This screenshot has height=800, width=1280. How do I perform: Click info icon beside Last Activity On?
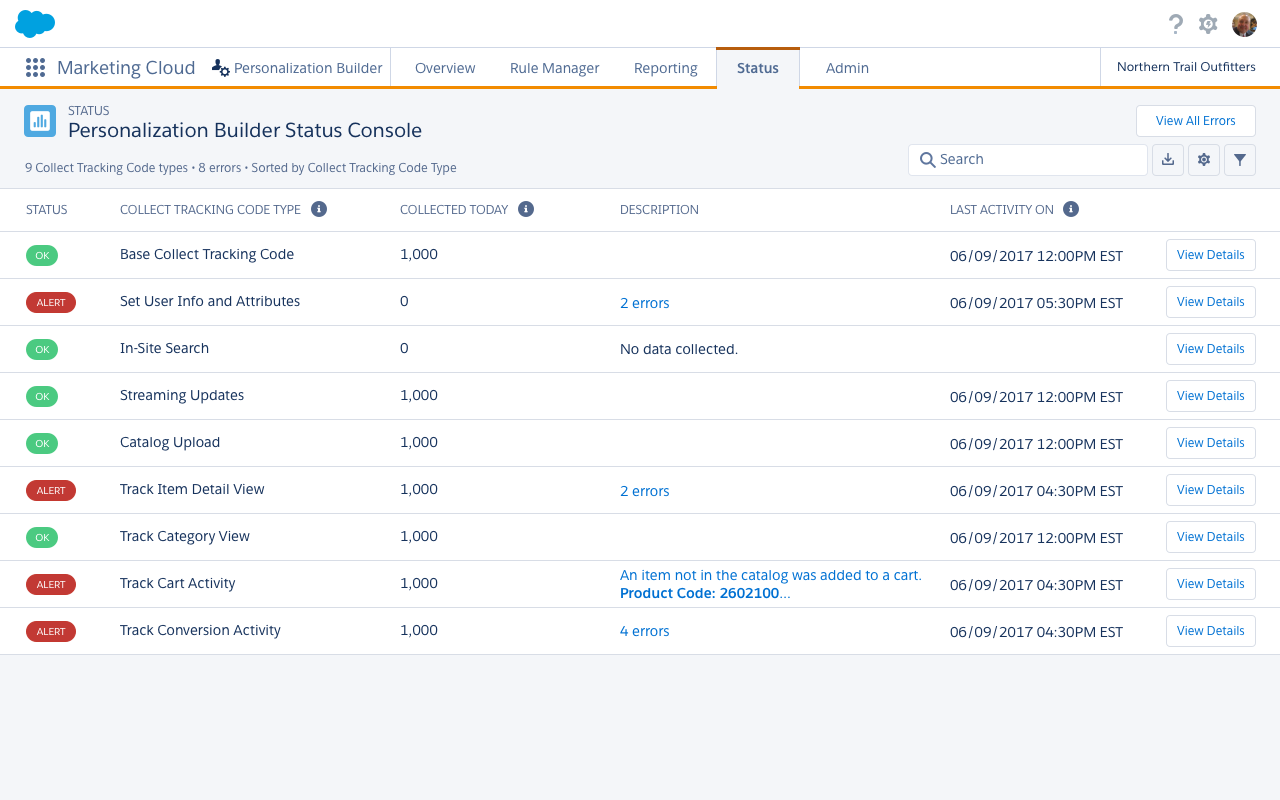point(1071,209)
